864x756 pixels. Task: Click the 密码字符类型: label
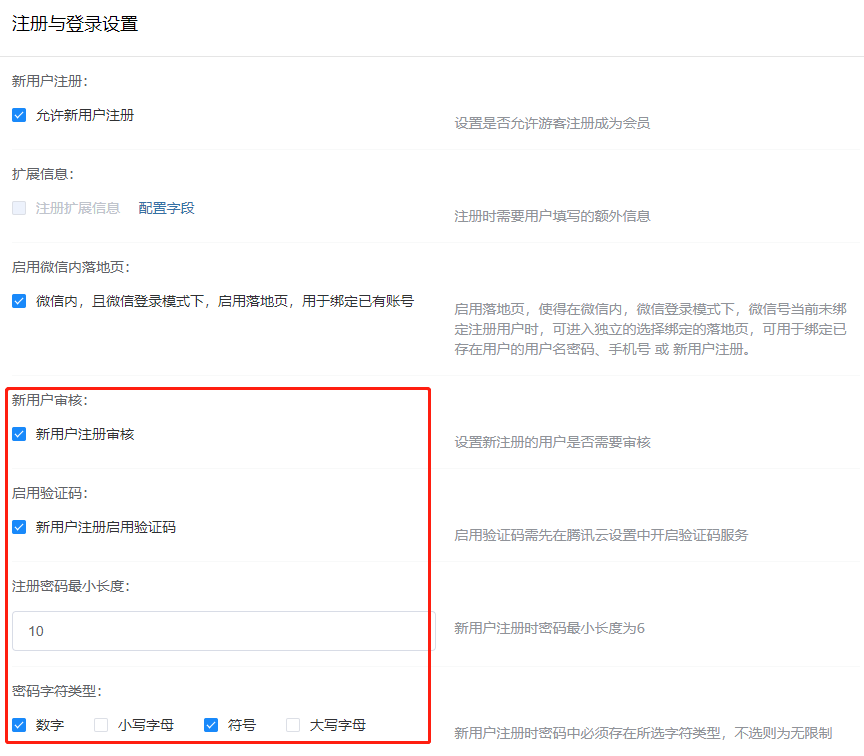pos(57,691)
